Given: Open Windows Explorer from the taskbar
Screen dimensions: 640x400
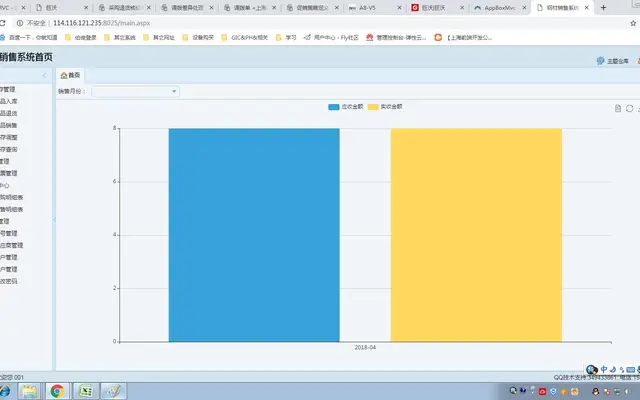Looking at the screenshot, I should (x=29, y=391).
